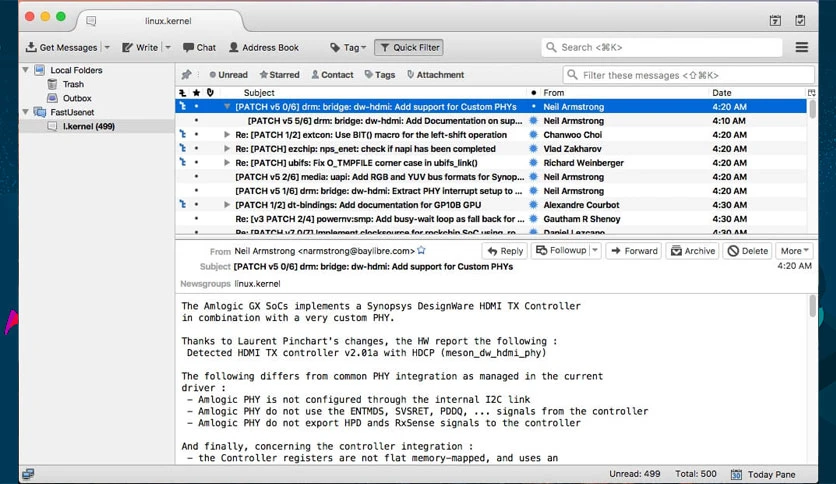Open the More actions dropdown

[794, 251]
